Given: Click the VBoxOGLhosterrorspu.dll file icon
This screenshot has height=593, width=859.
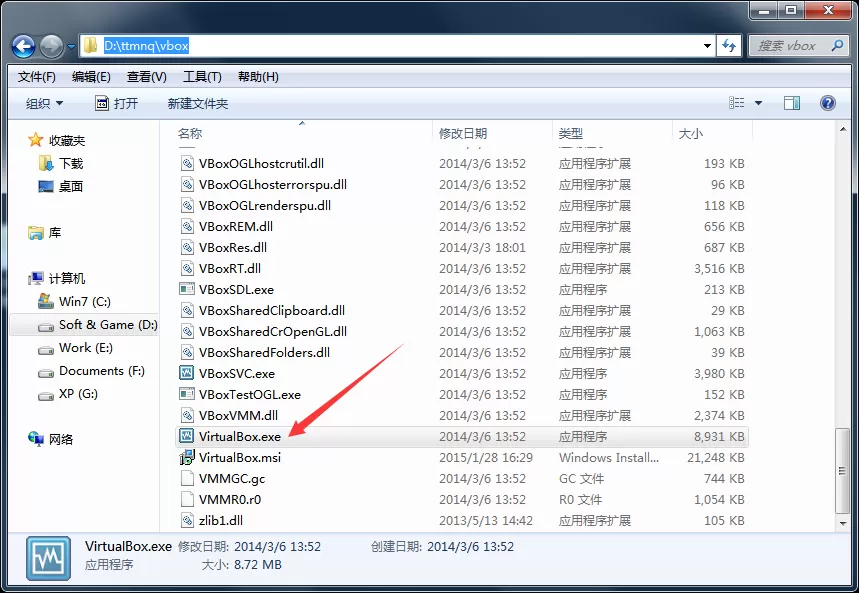Looking at the screenshot, I should pyautogui.click(x=187, y=184).
